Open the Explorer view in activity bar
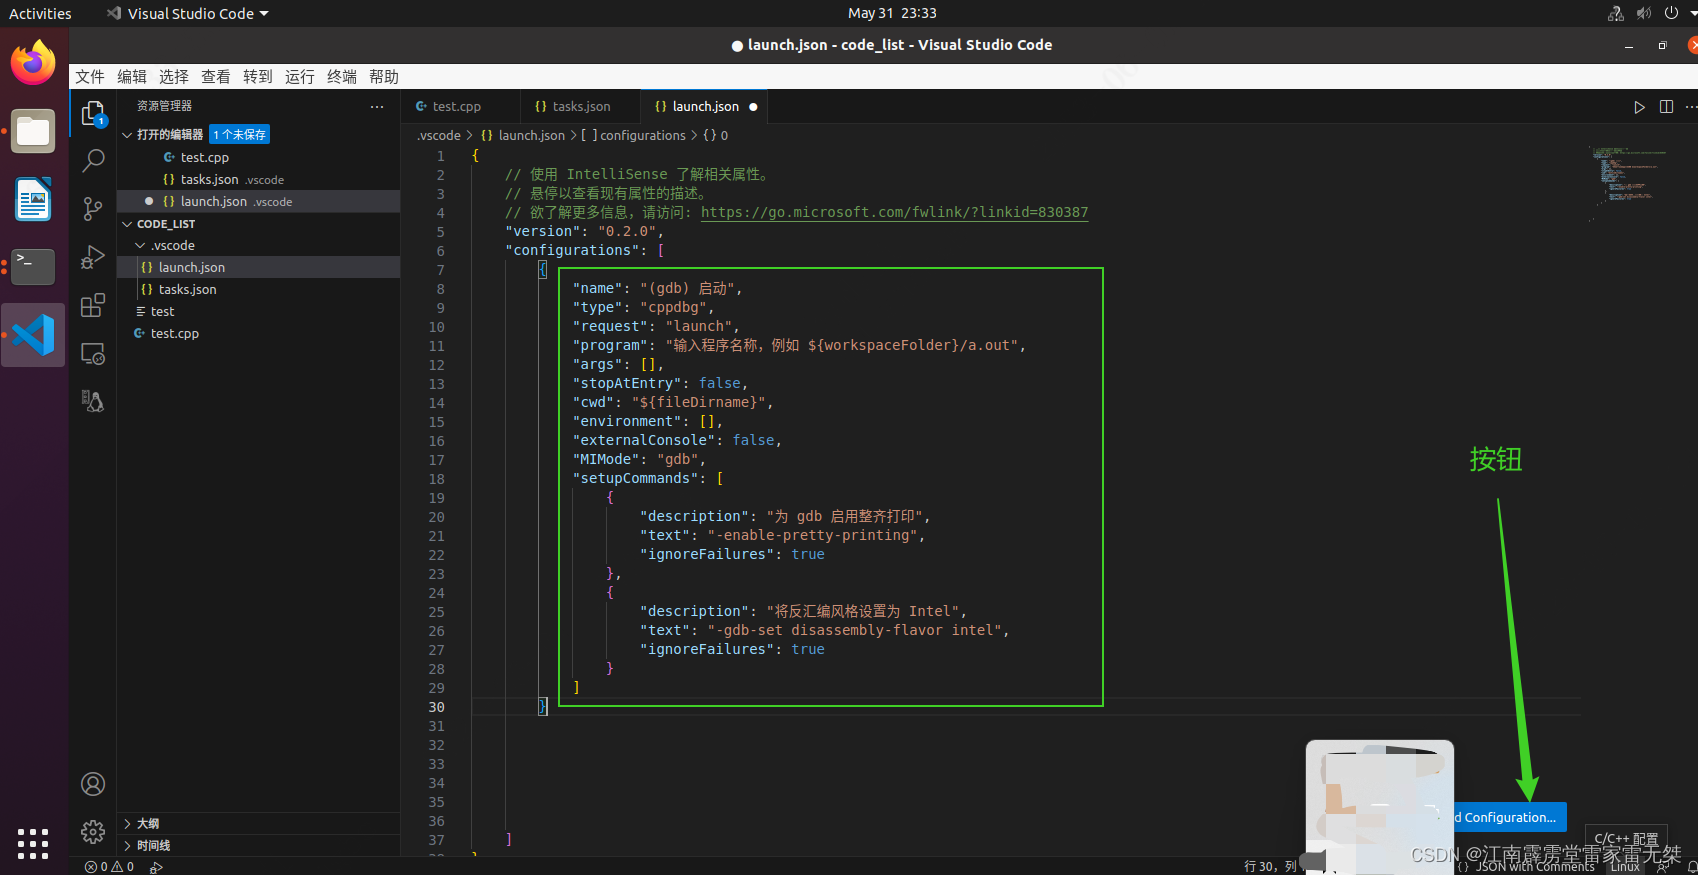This screenshot has width=1698, height=875. tap(93, 114)
